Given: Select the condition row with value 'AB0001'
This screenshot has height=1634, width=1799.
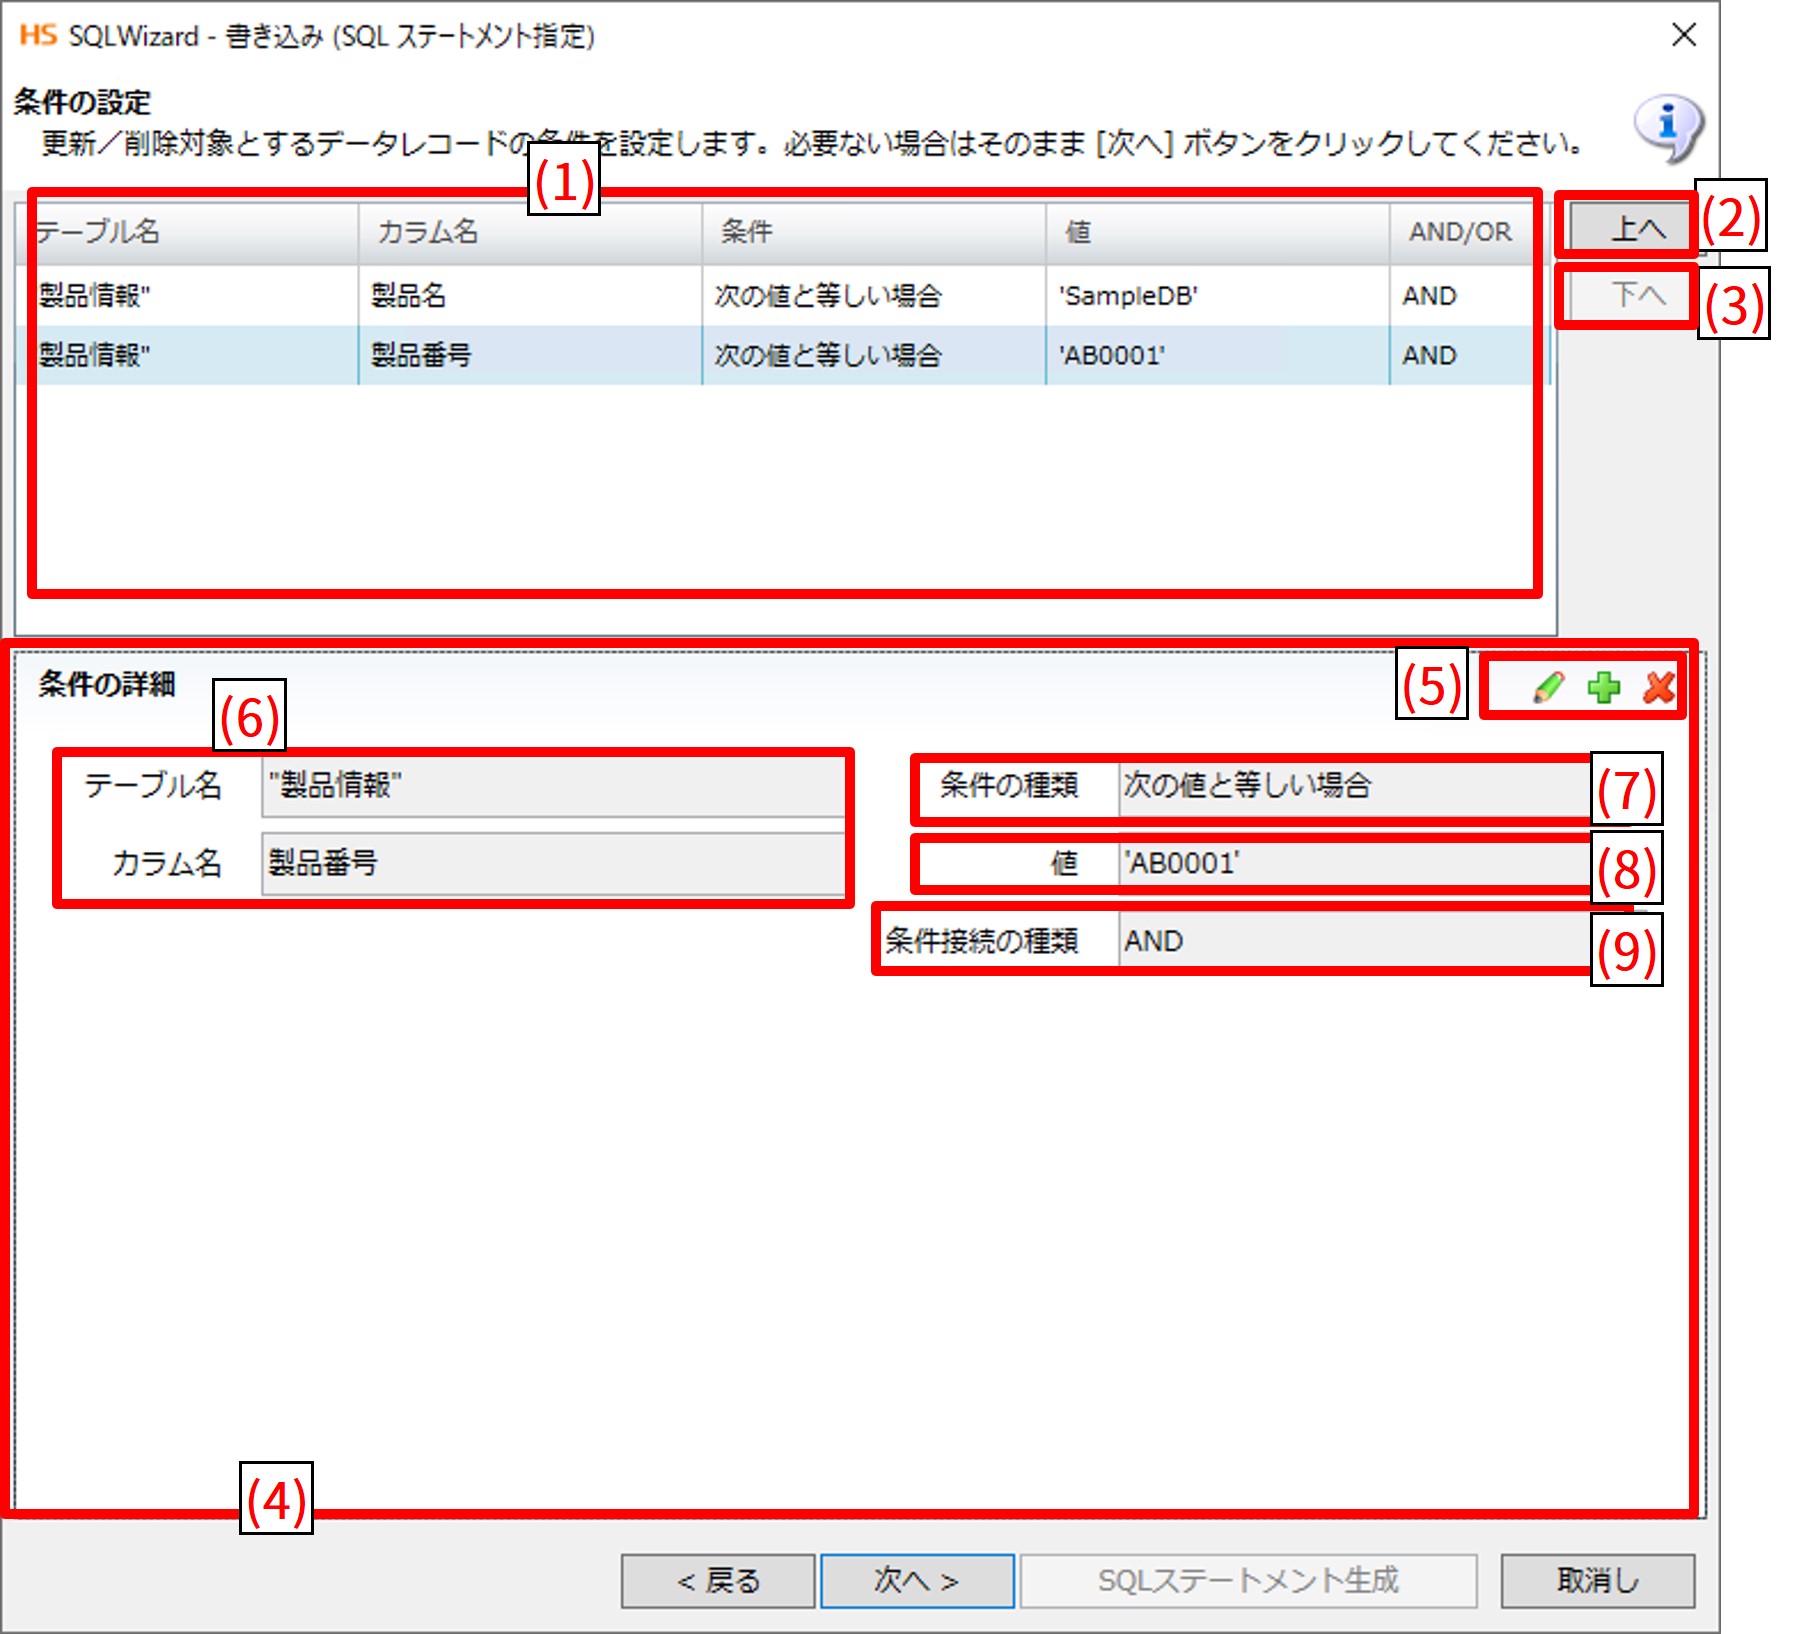Looking at the screenshot, I should [x=780, y=355].
